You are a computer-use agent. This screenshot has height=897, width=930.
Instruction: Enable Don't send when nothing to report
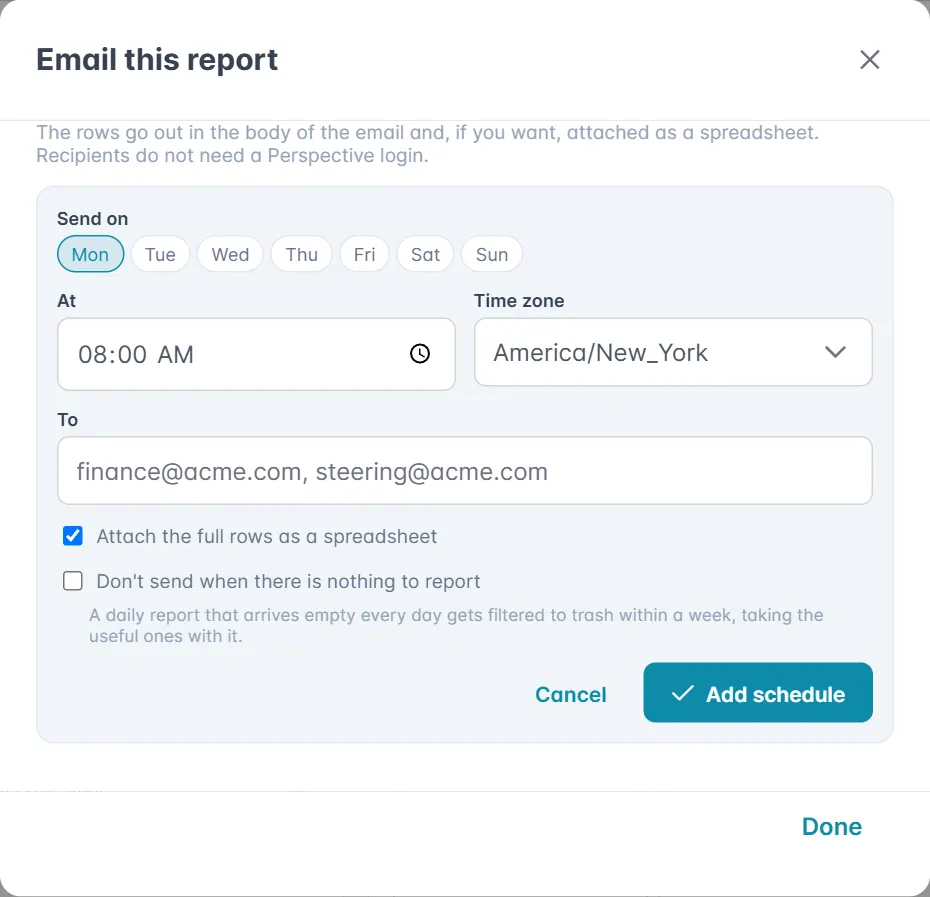click(73, 581)
